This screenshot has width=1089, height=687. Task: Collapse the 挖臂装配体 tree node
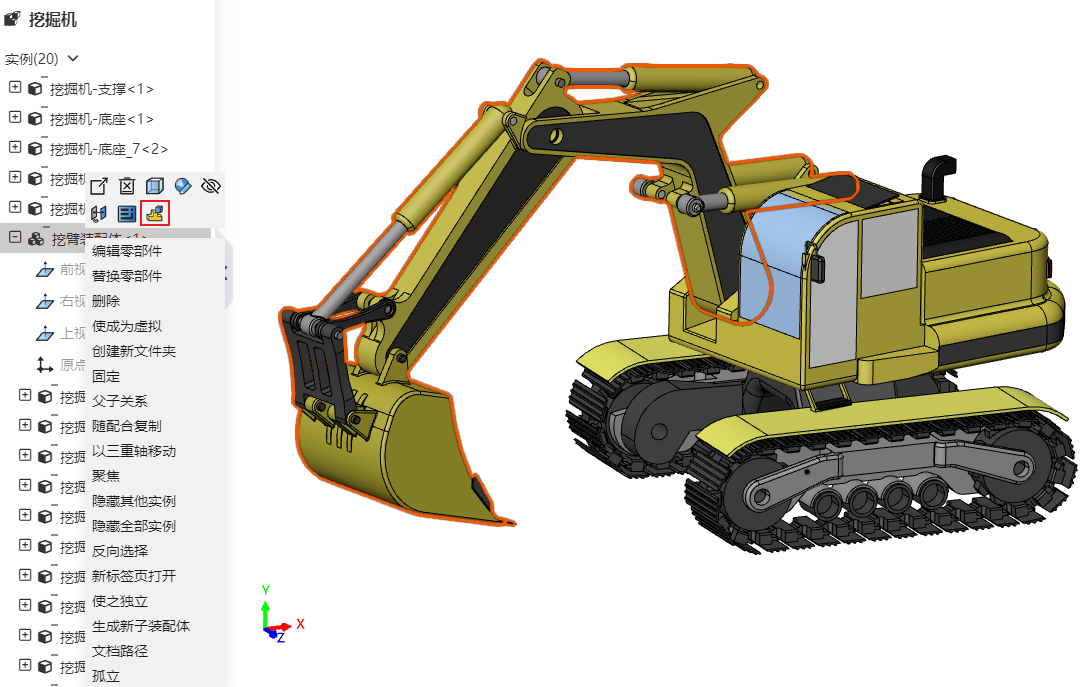[15, 238]
